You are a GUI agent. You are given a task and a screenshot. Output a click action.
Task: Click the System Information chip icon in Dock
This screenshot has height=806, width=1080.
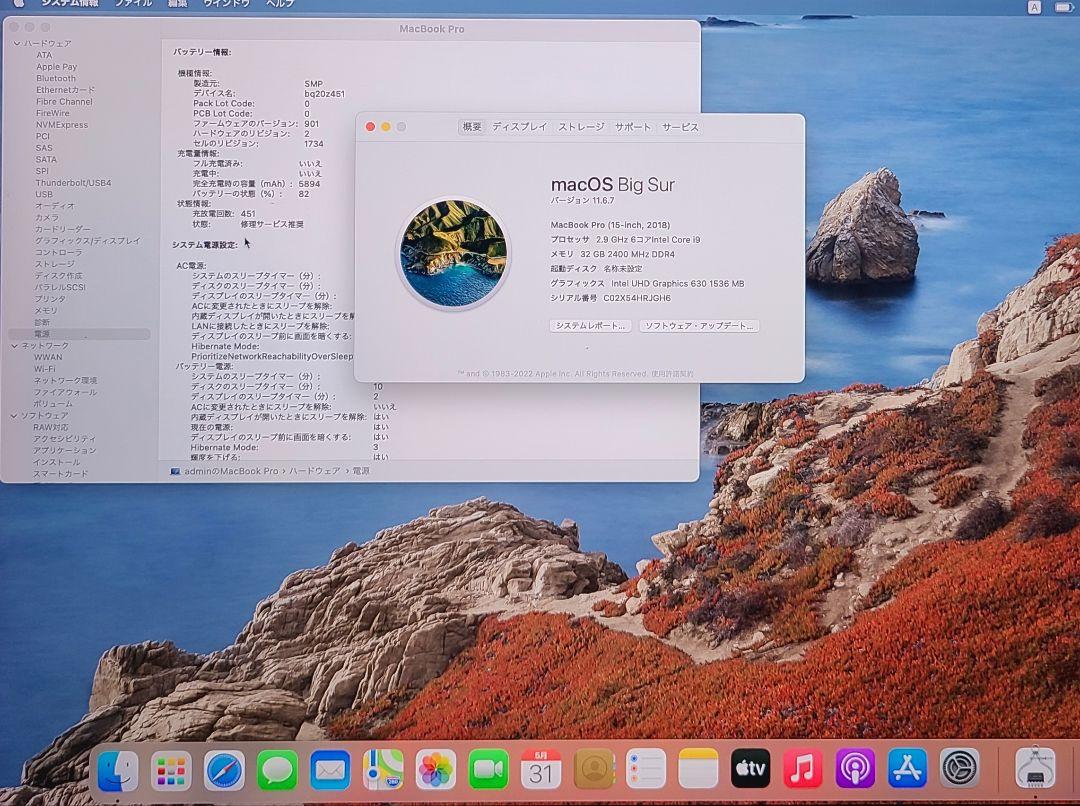coord(1035,768)
